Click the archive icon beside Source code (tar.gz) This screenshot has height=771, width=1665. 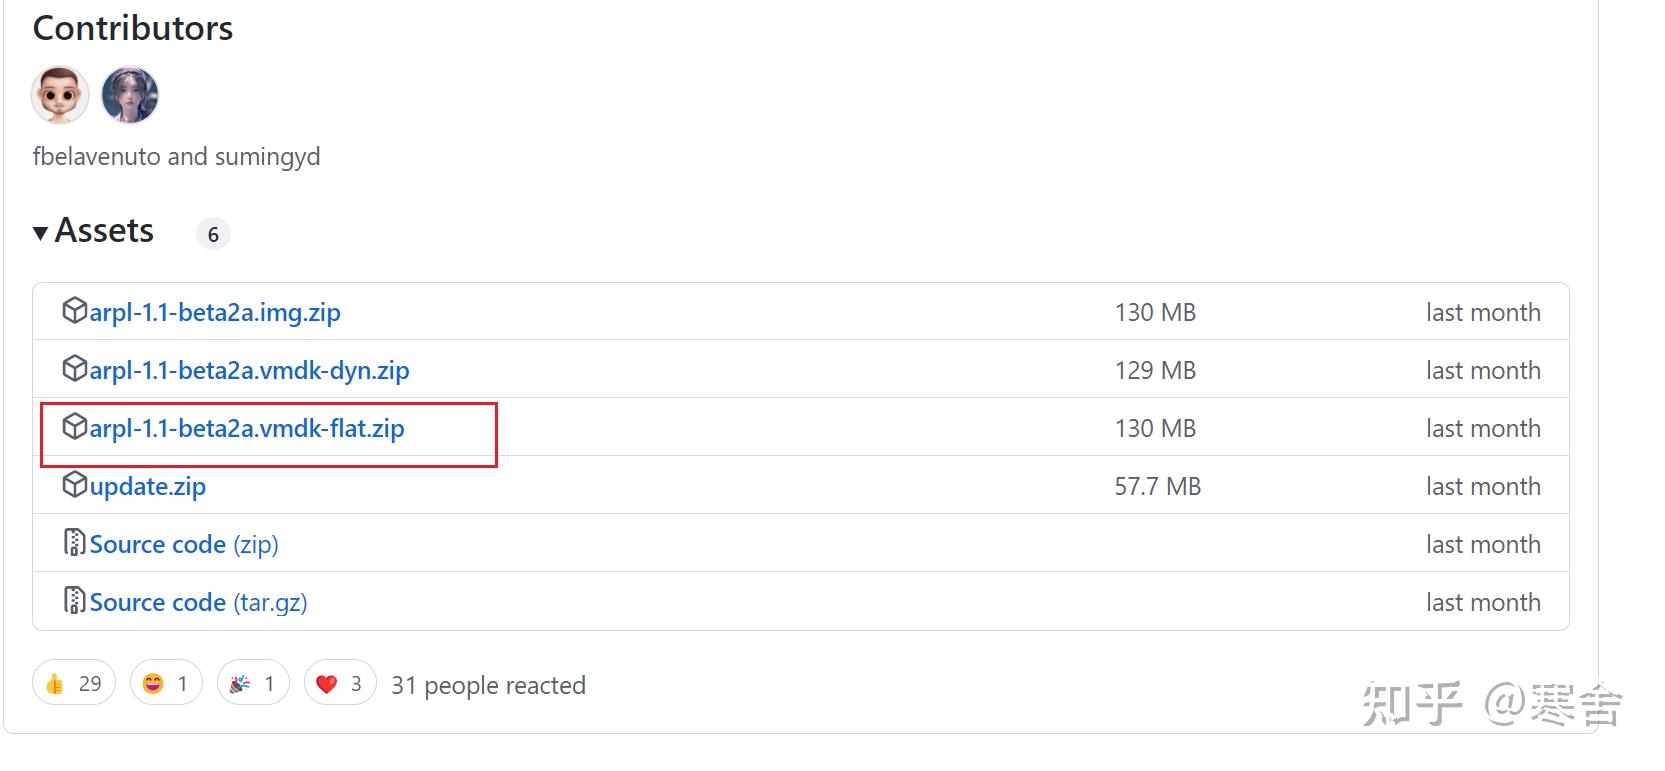[74, 601]
